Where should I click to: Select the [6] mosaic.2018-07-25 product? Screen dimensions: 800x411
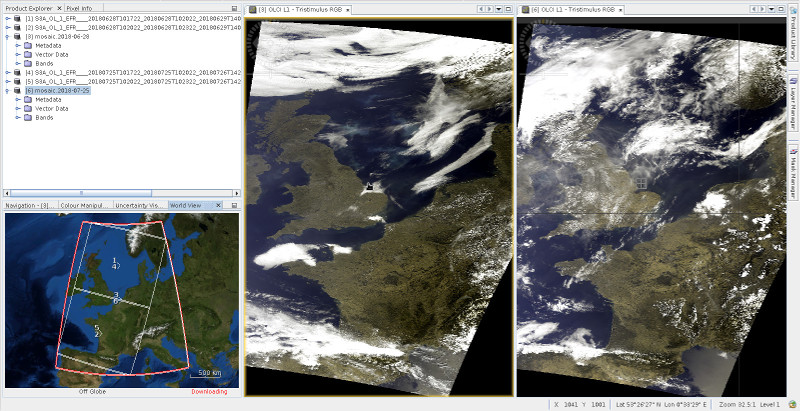click(x=57, y=90)
